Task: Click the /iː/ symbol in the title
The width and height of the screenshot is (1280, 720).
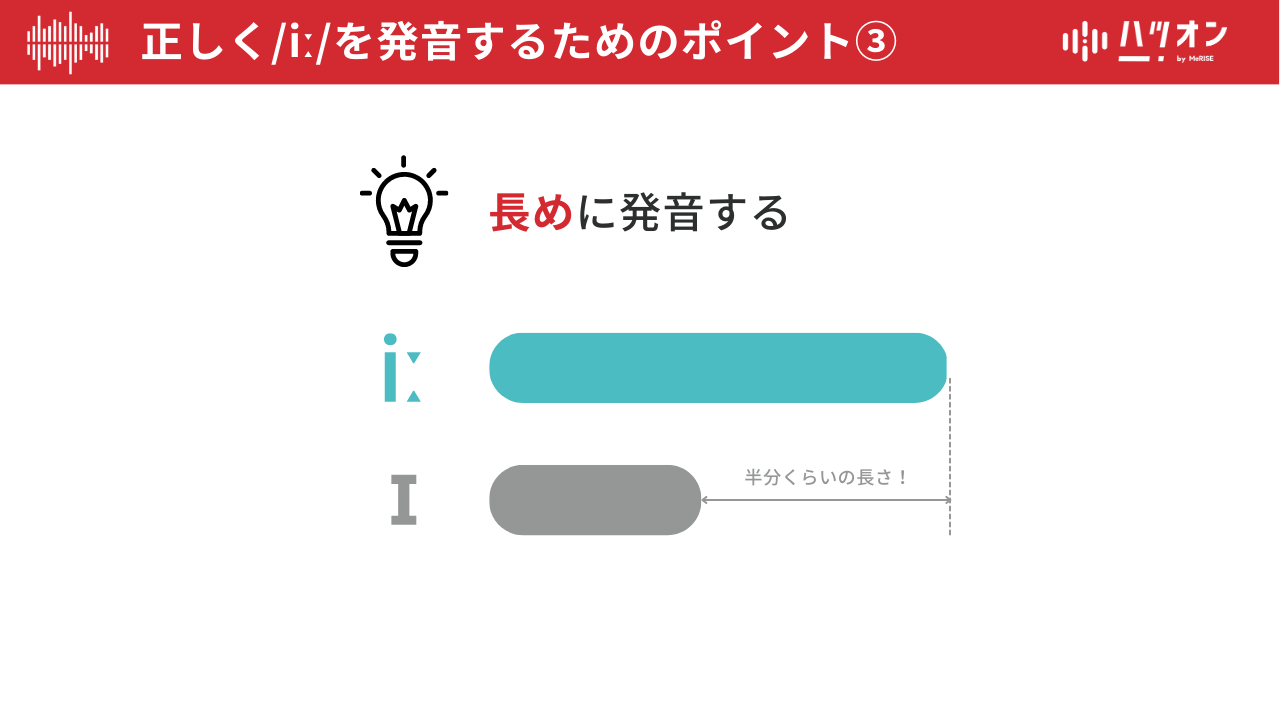Action: [301, 43]
